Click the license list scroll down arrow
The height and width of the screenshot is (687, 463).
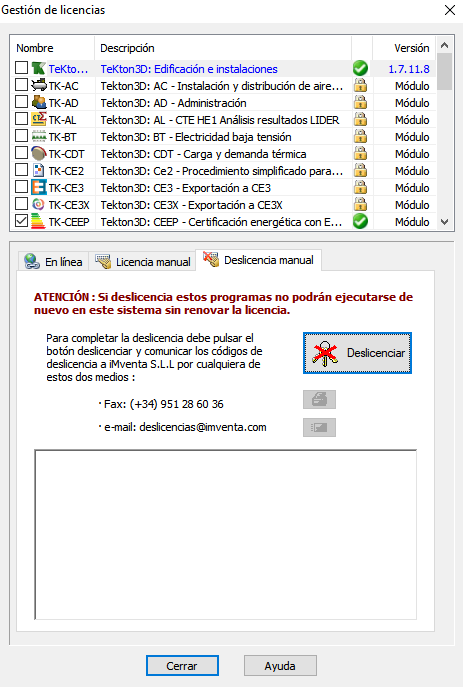[445, 222]
